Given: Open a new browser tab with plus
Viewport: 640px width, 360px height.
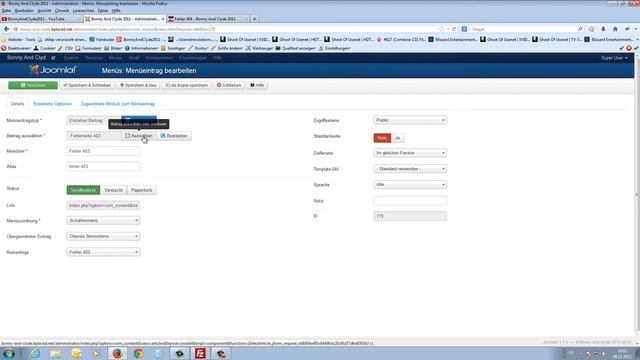Looking at the screenshot, I should [x=254, y=19].
